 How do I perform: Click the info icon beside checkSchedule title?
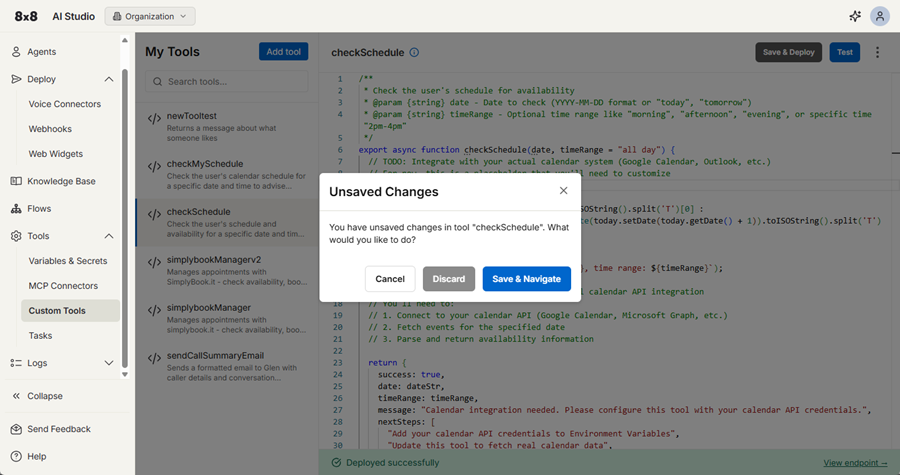tap(414, 52)
